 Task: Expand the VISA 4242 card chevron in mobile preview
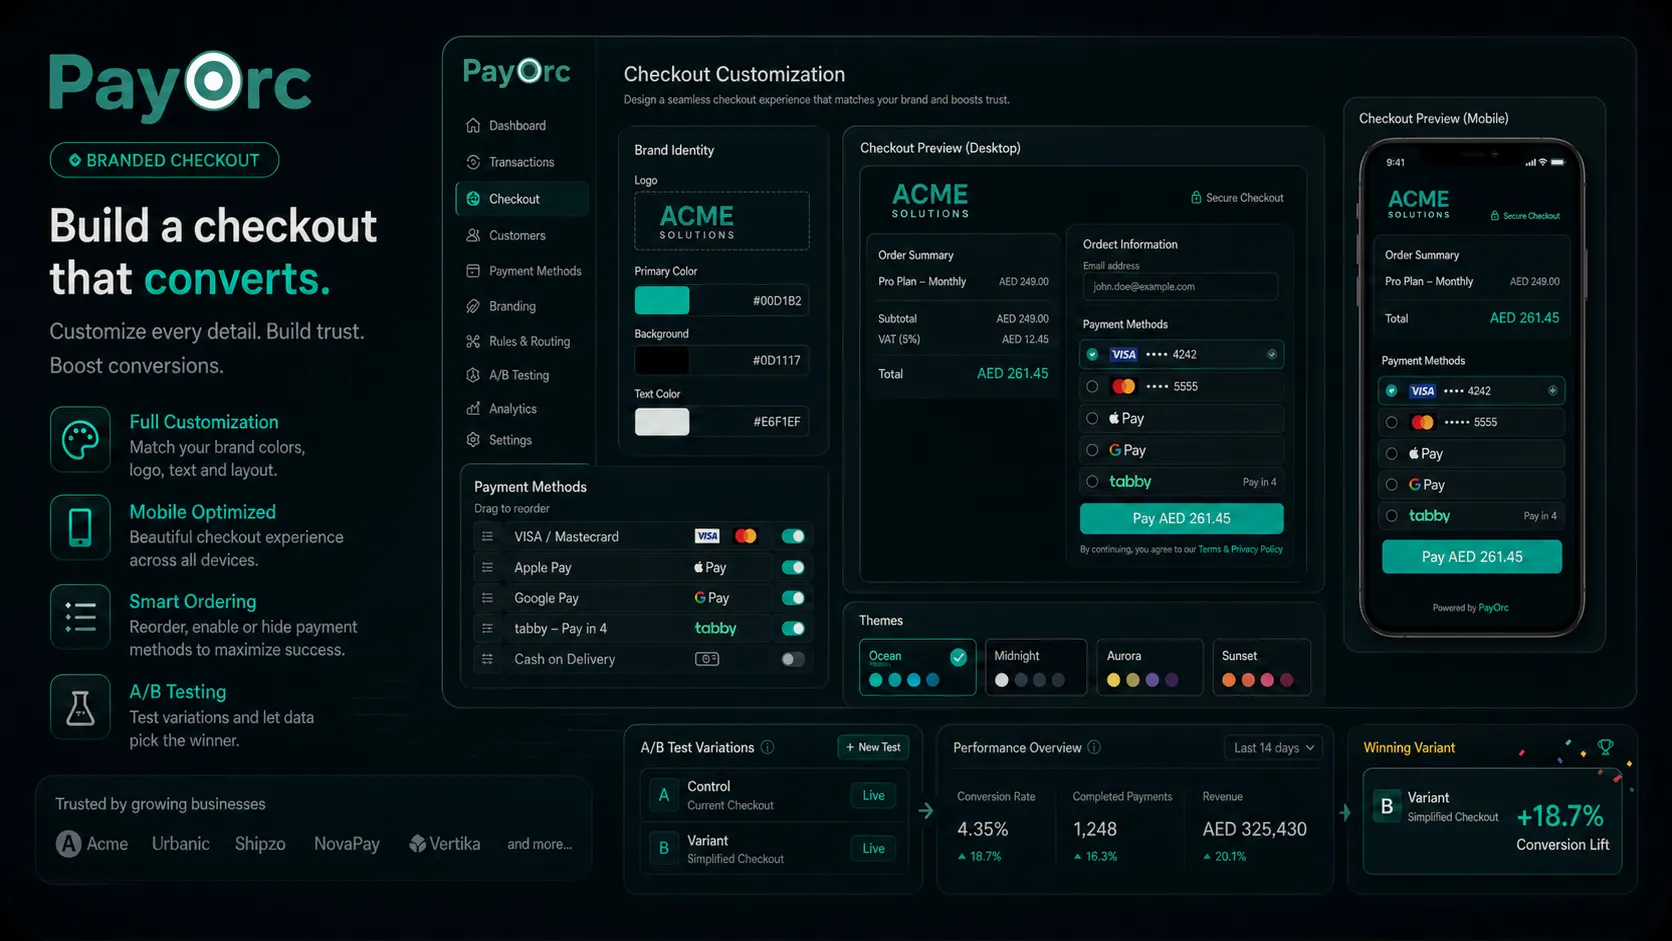click(1552, 391)
